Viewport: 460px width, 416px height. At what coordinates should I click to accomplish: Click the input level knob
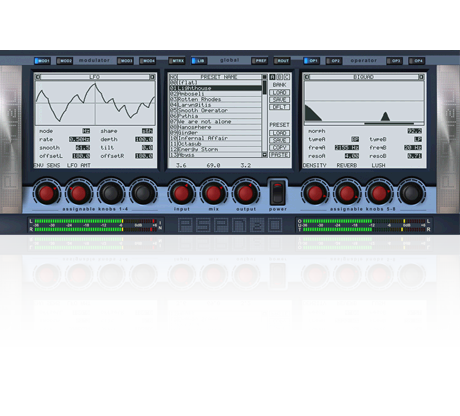pyautogui.click(x=181, y=193)
